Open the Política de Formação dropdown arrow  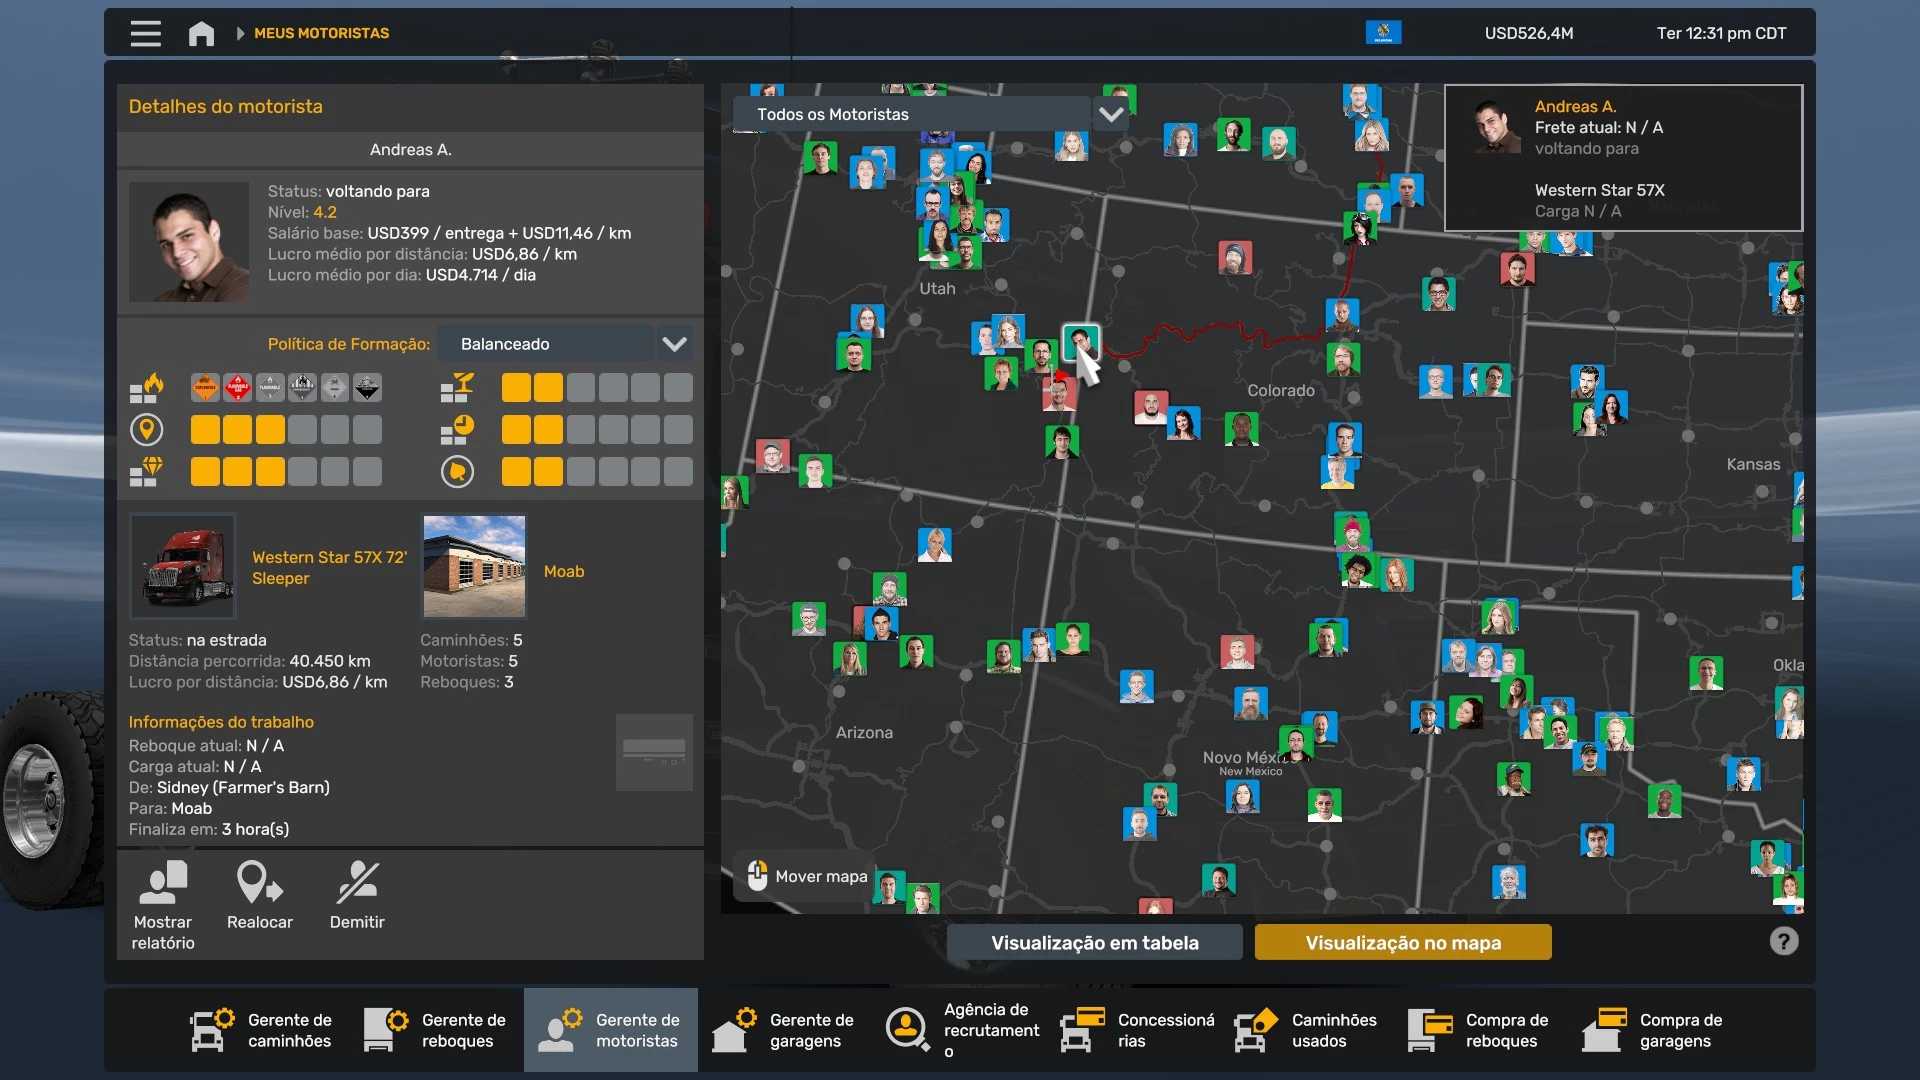[x=674, y=344]
